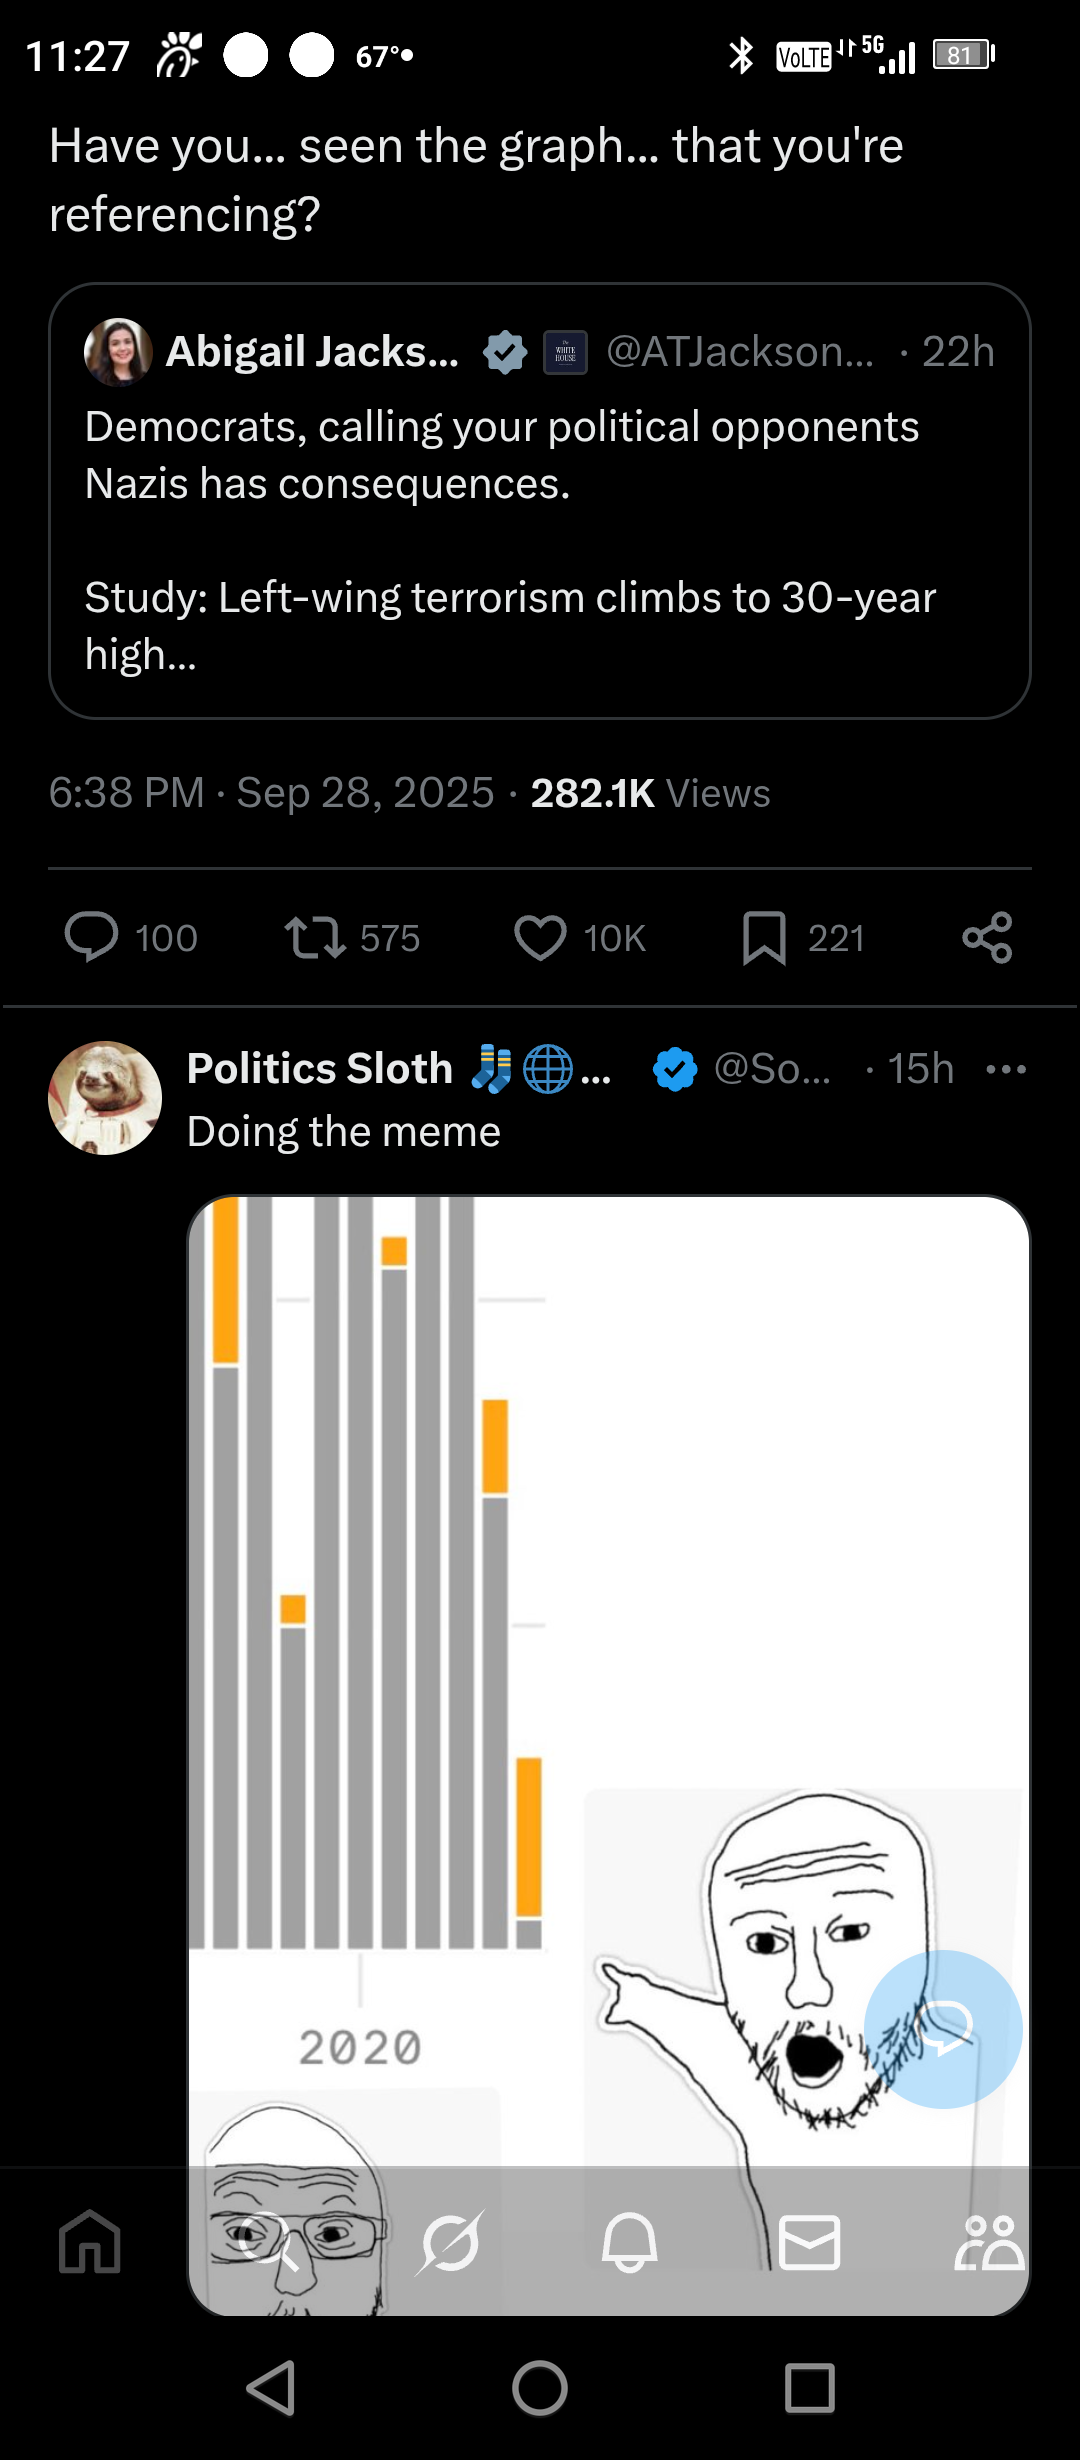This screenshot has height=2460, width=1080.
Task: Open the Grok tab icon
Action: coord(450,2242)
